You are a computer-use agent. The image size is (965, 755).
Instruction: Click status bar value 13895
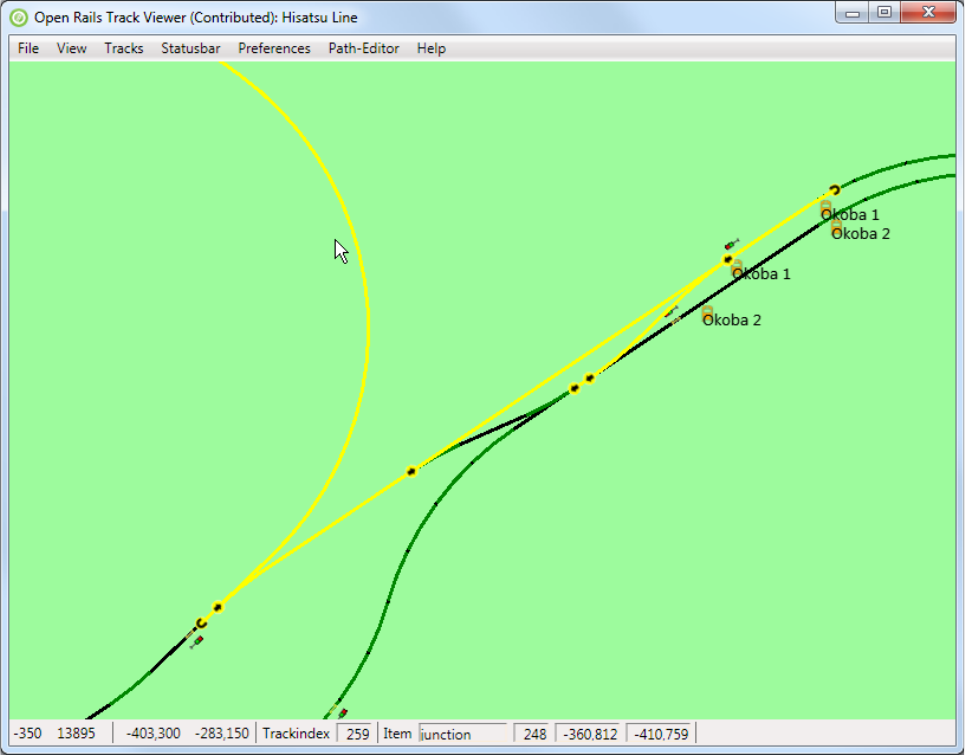pos(76,733)
